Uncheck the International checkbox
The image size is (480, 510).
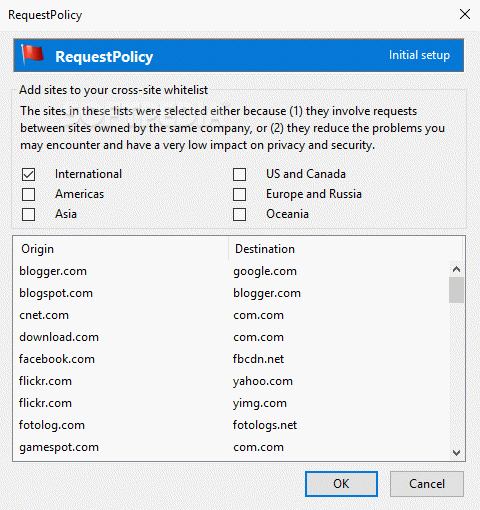pyautogui.click(x=28, y=174)
